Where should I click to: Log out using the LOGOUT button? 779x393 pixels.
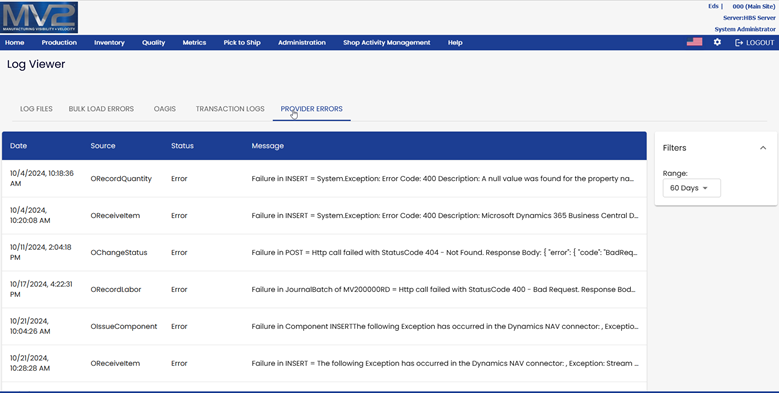[754, 43]
